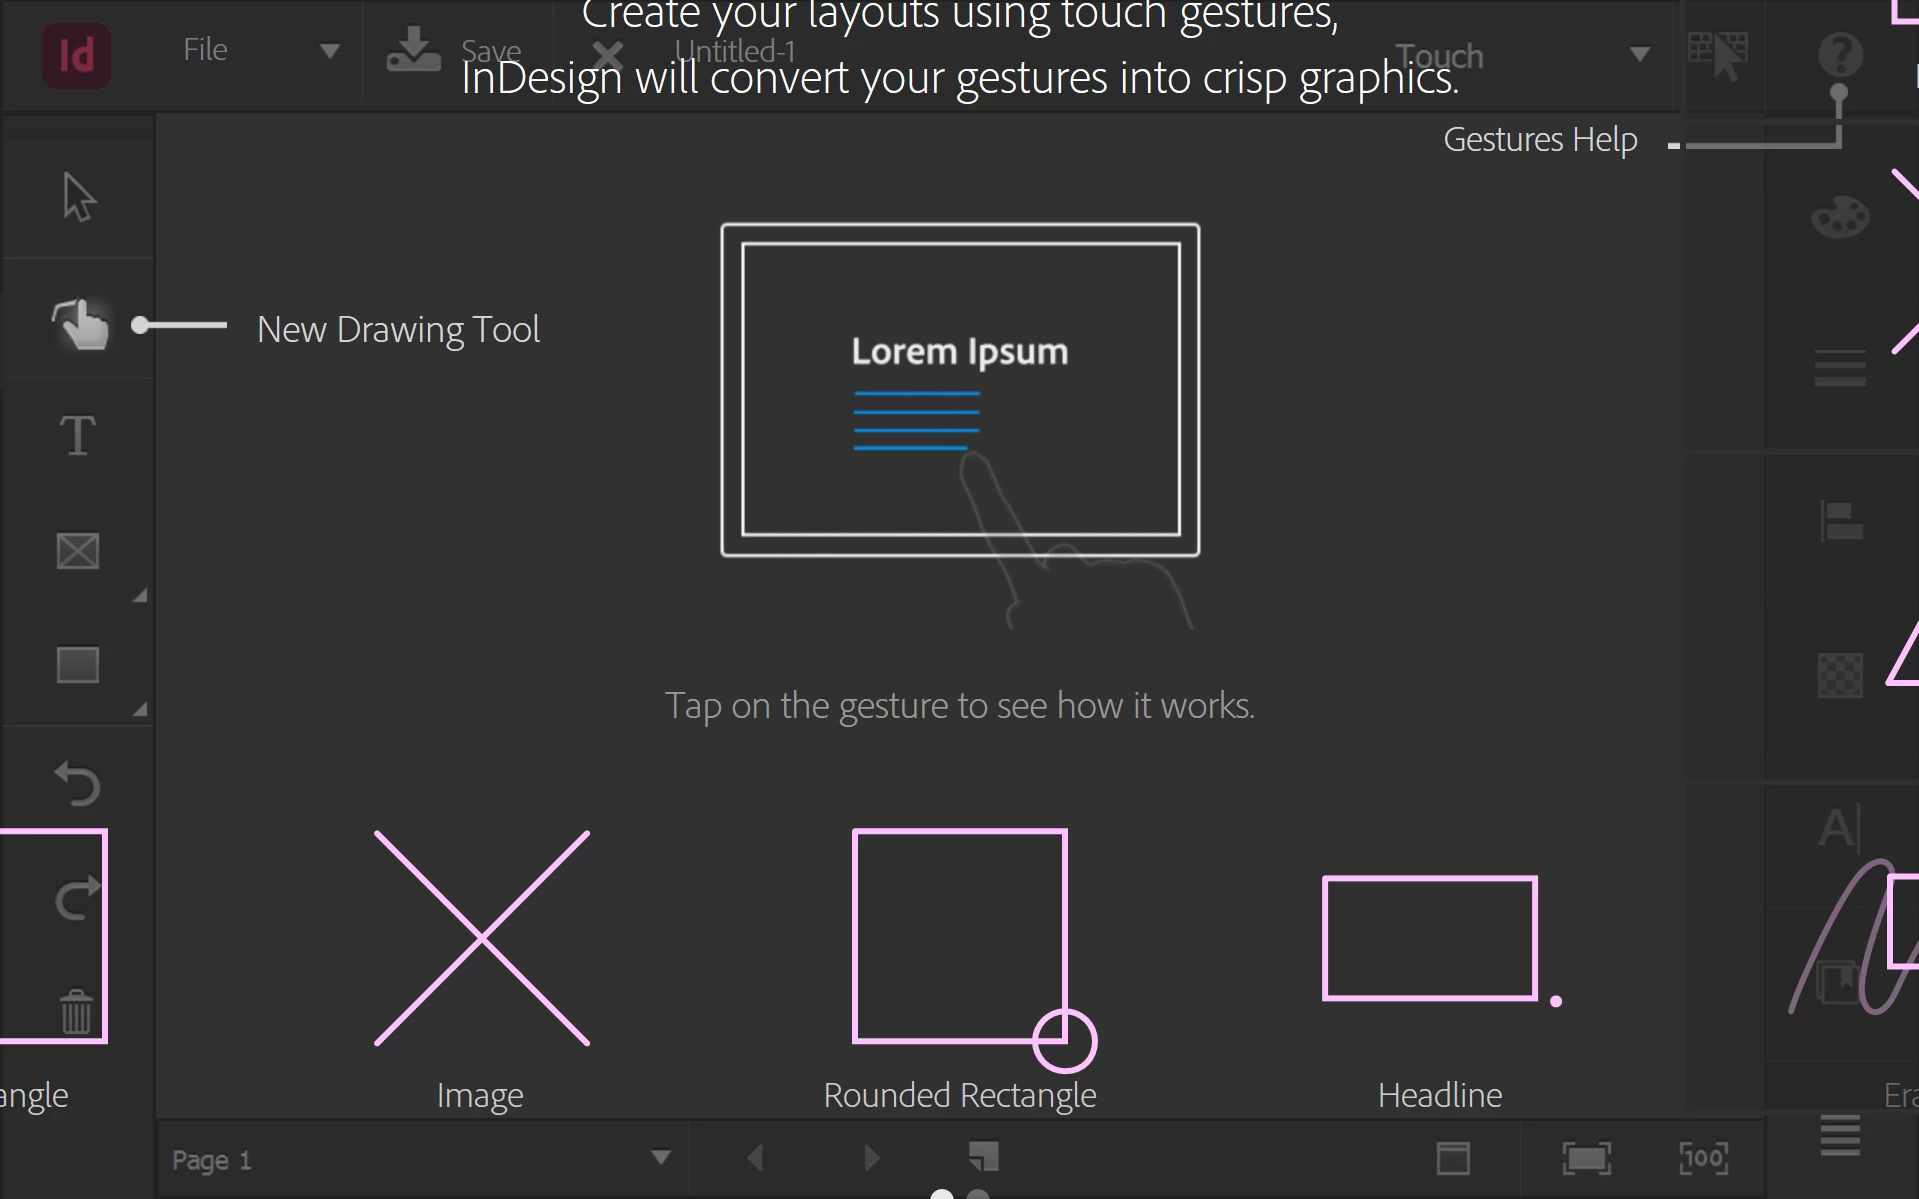Image resolution: width=1919 pixels, height=1199 pixels.
Task: Select the Type tool
Action: click(77, 436)
